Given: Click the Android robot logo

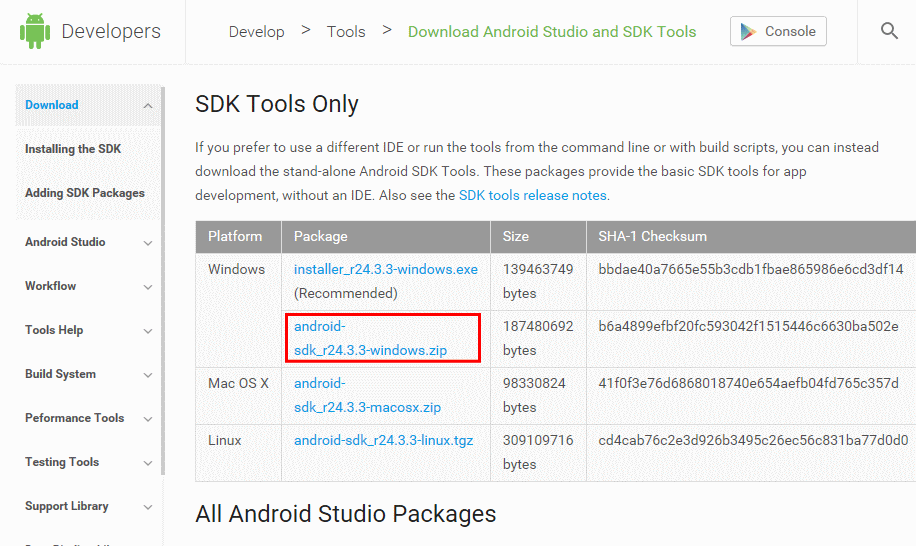Looking at the screenshot, I should tap(34, 32).
